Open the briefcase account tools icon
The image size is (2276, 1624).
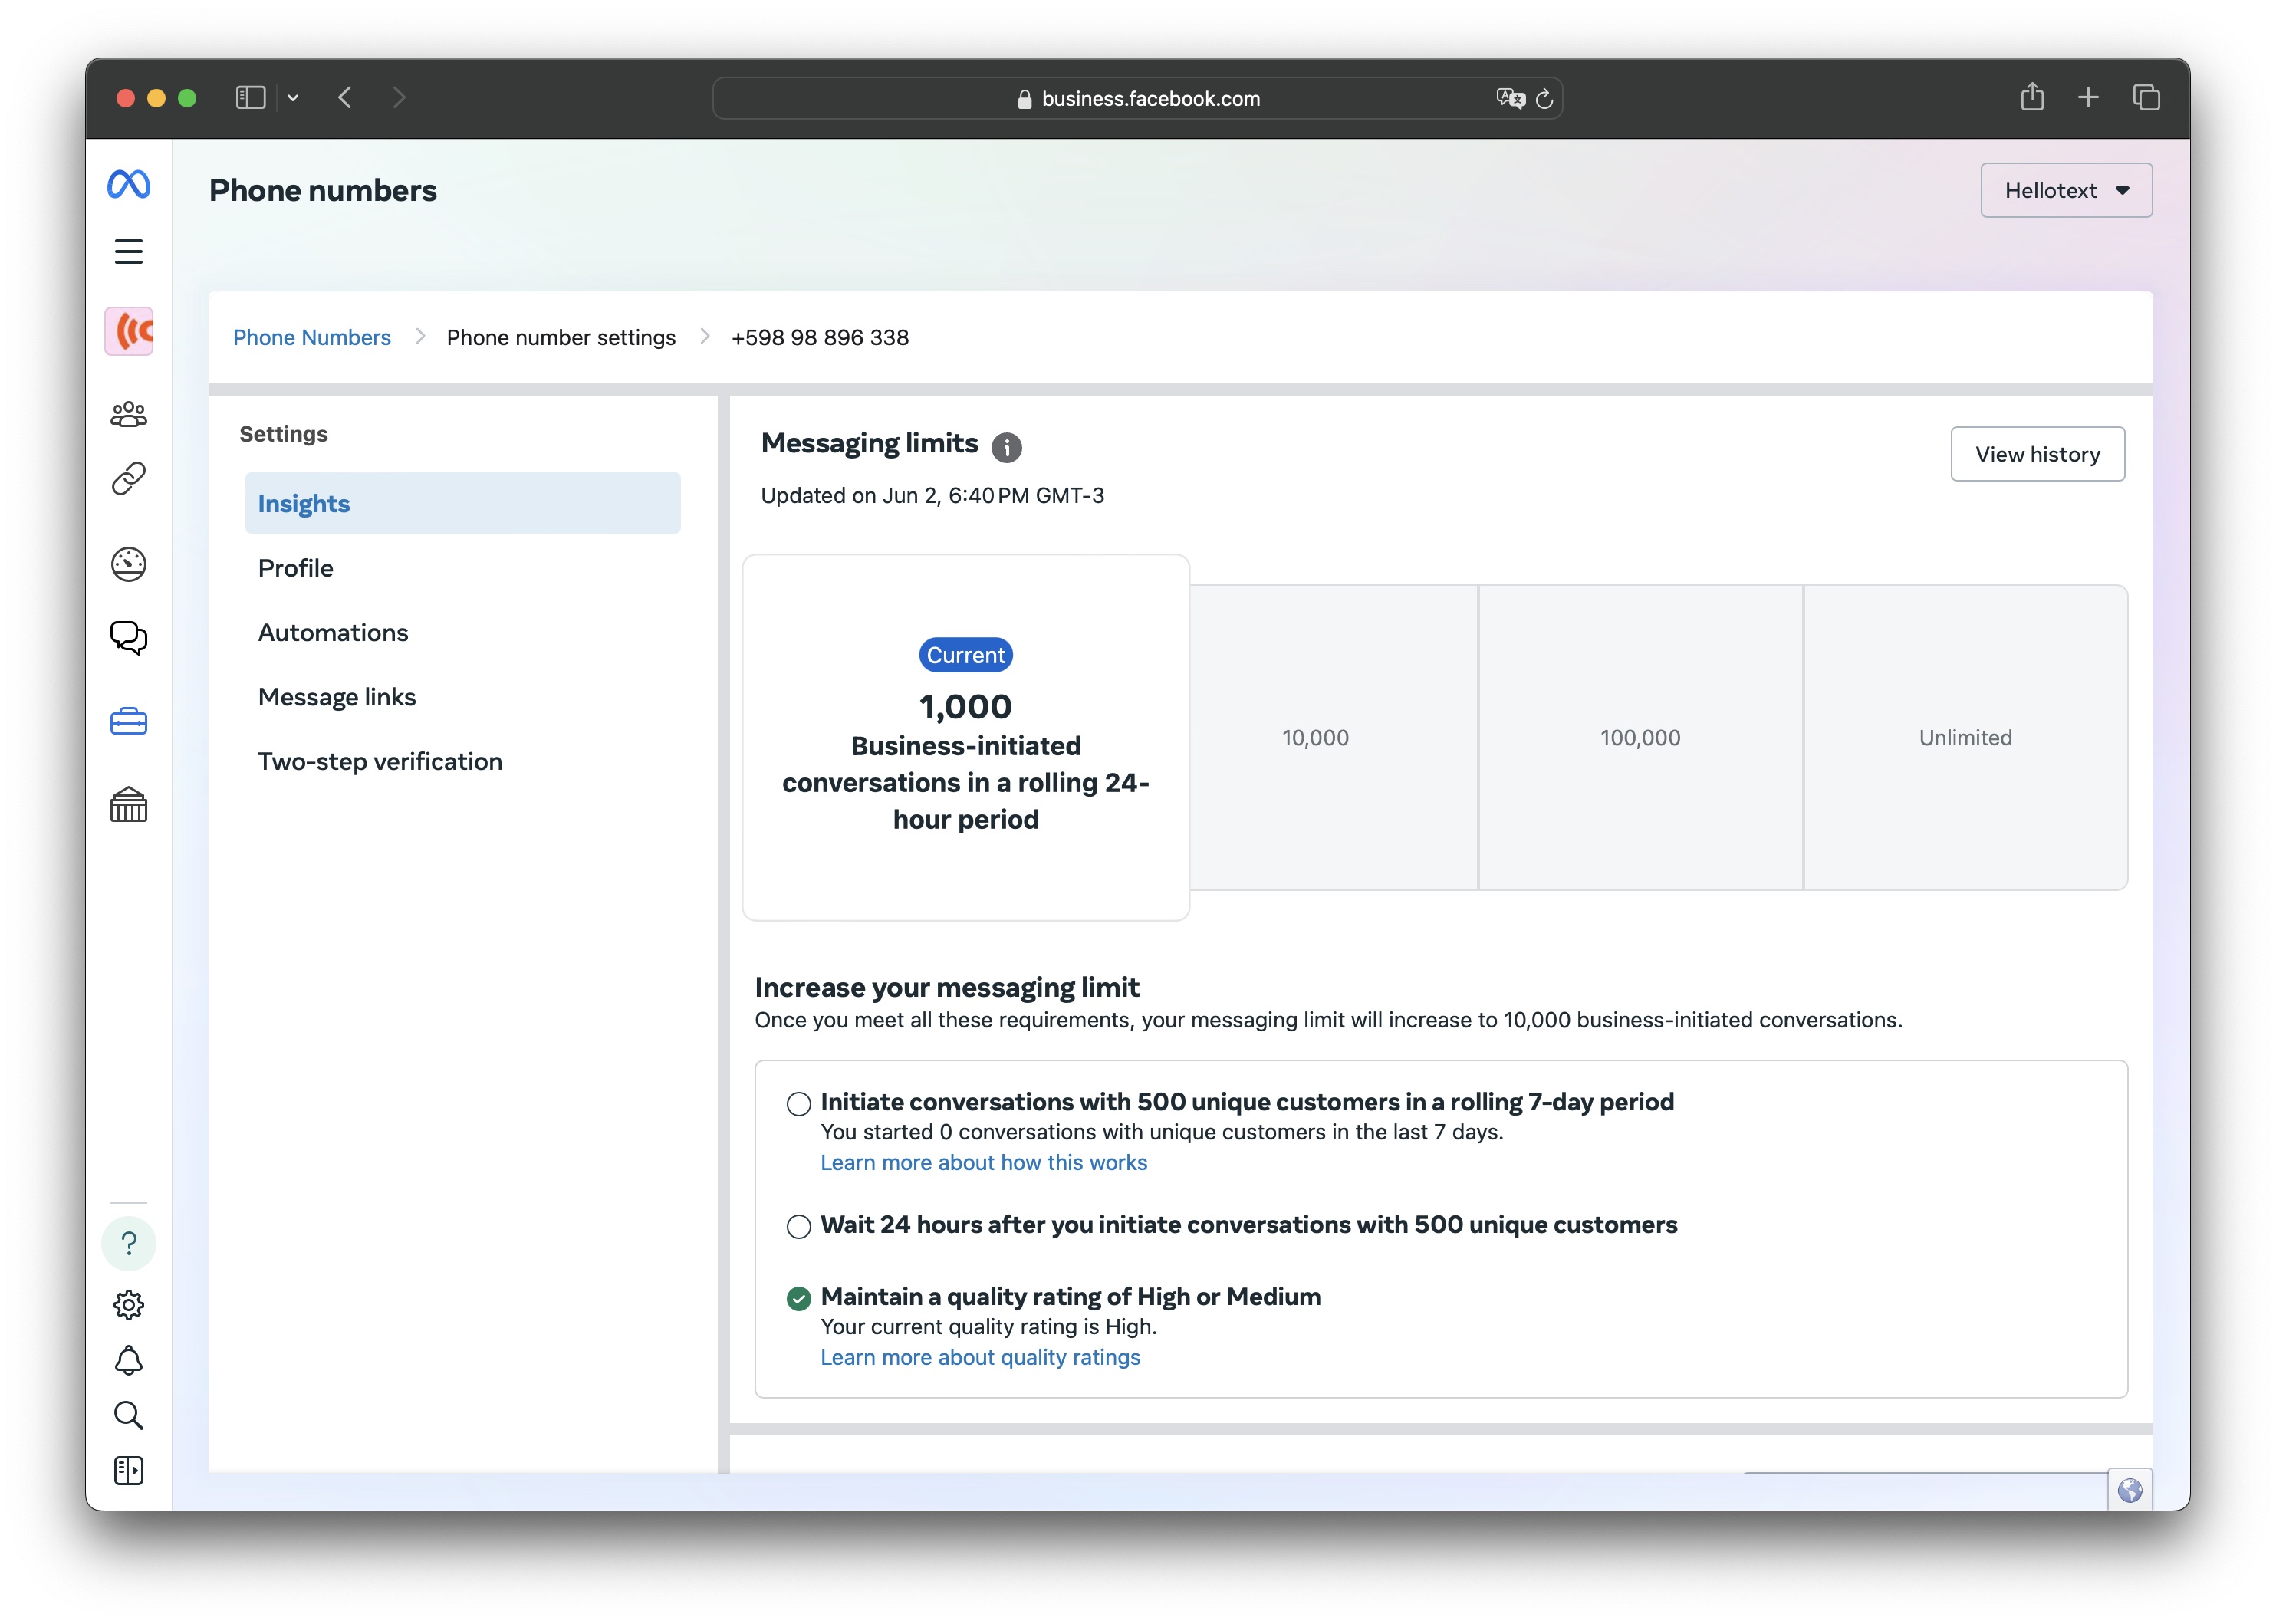(129, 721)
